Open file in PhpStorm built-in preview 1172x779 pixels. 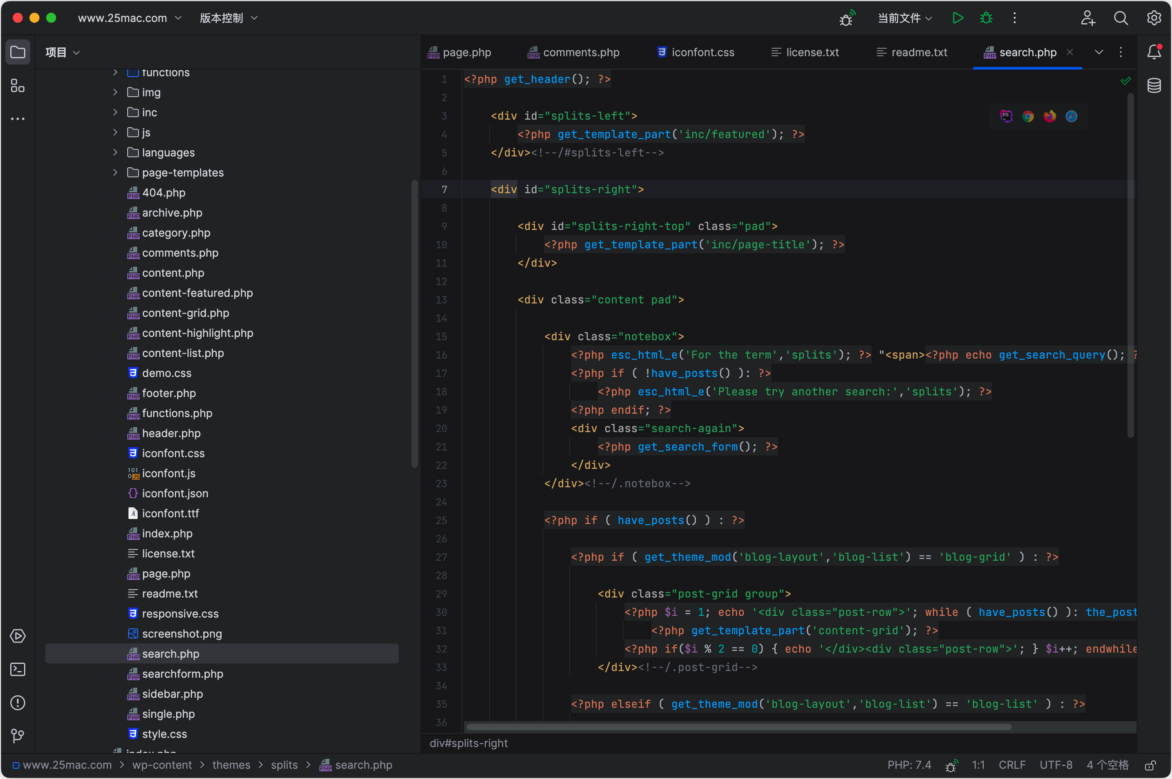click(x=1006, y=116)
